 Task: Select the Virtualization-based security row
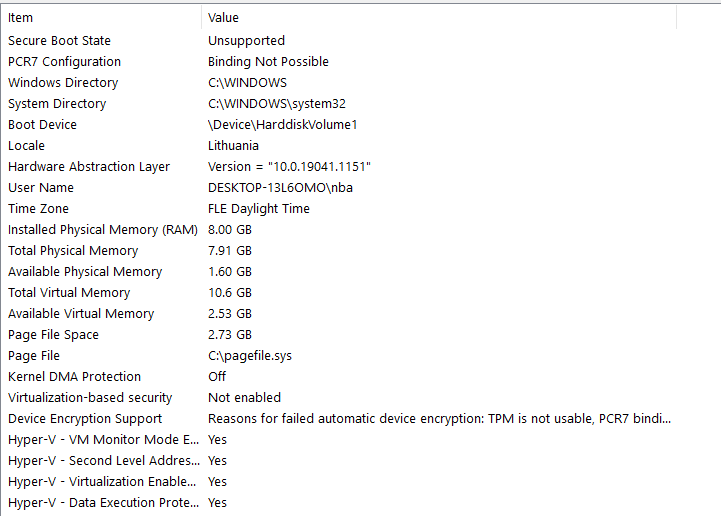[90, 398]
